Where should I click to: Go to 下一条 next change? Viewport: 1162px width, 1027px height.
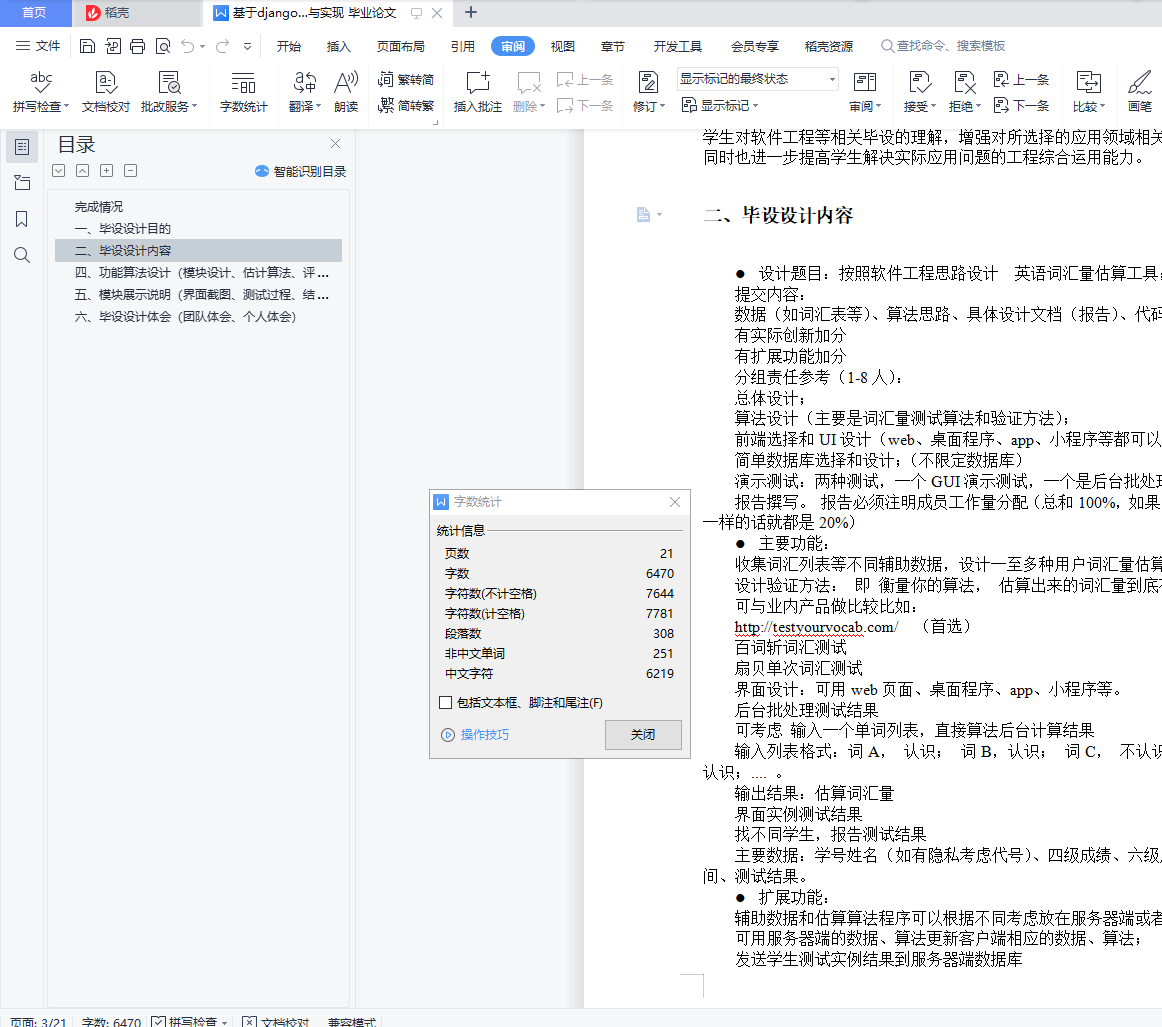(1021, 105)
